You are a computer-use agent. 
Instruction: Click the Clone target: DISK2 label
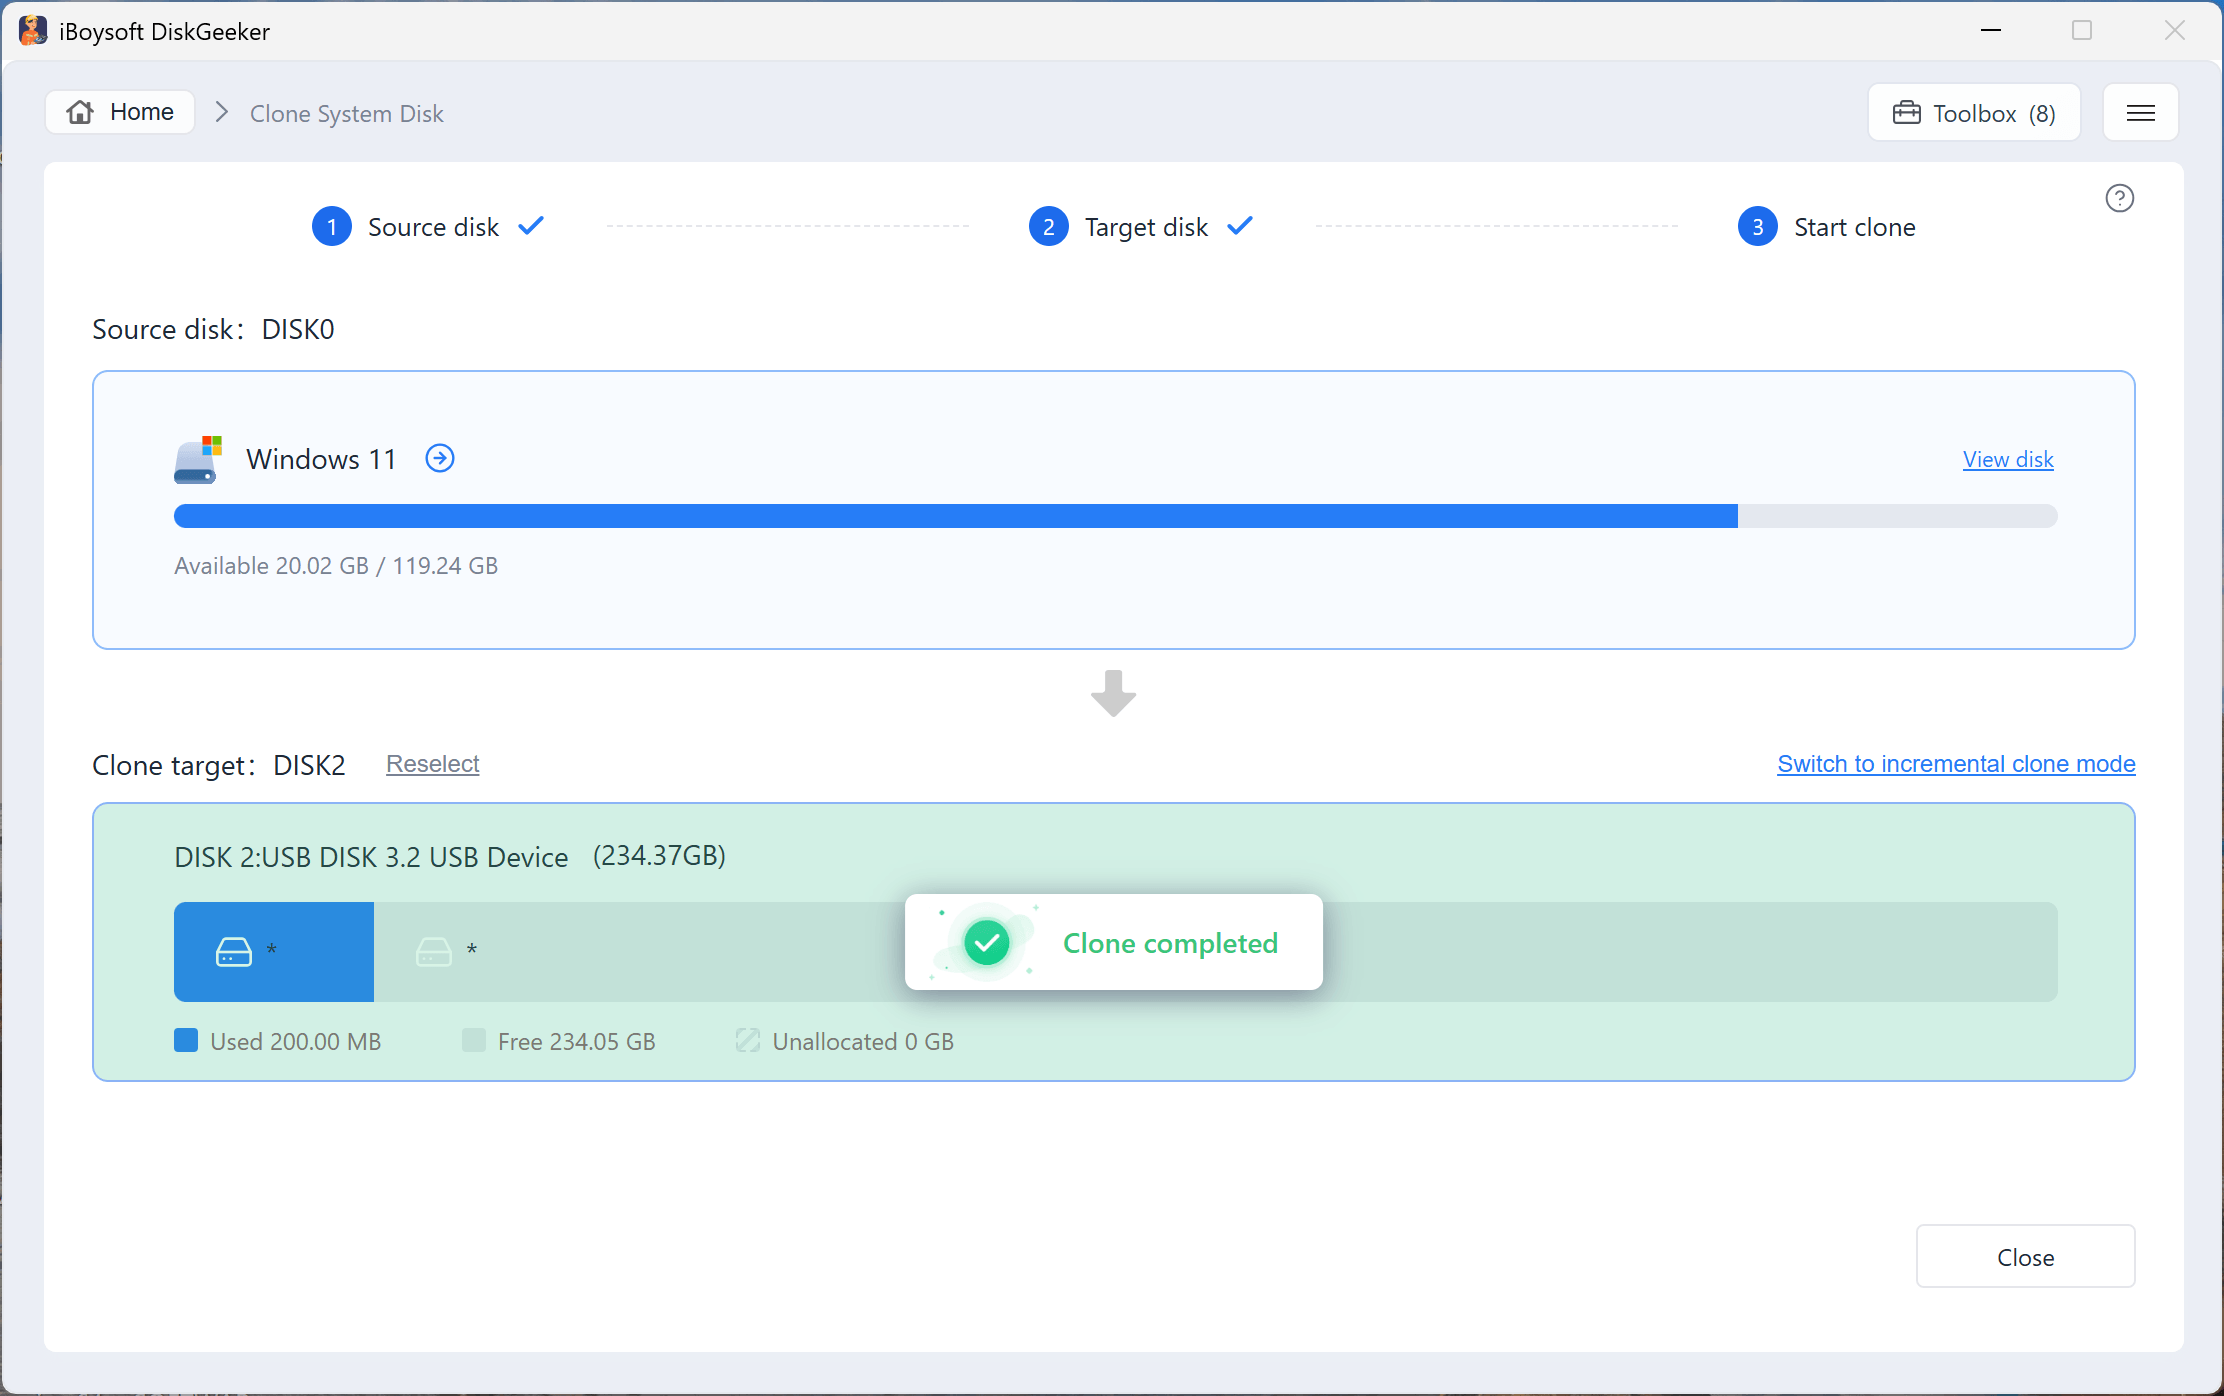pyautogui.click(x=219, y=765)
